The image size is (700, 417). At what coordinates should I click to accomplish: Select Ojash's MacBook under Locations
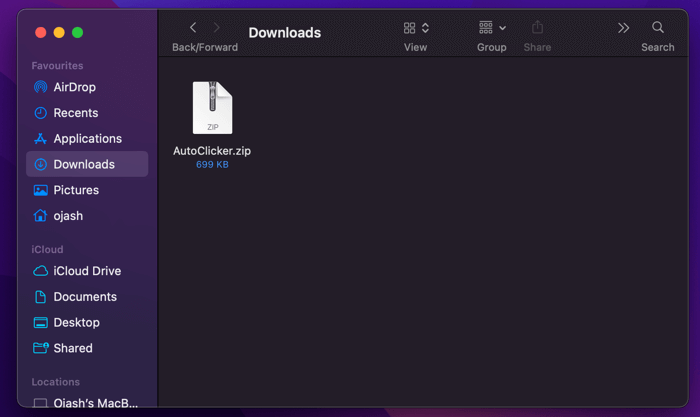pyautogui.click(x=87, y=402)
